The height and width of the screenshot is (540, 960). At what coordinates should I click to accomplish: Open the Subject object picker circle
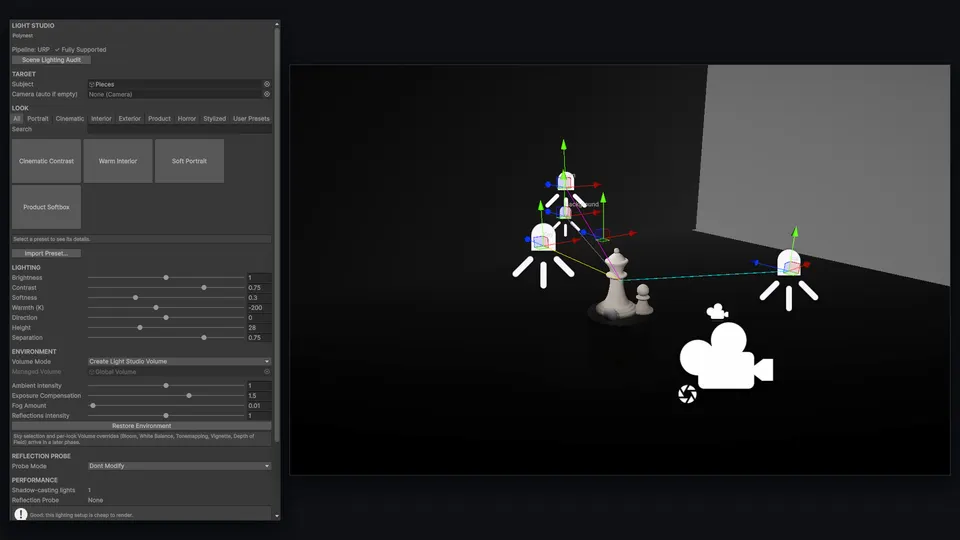point(267,84)
